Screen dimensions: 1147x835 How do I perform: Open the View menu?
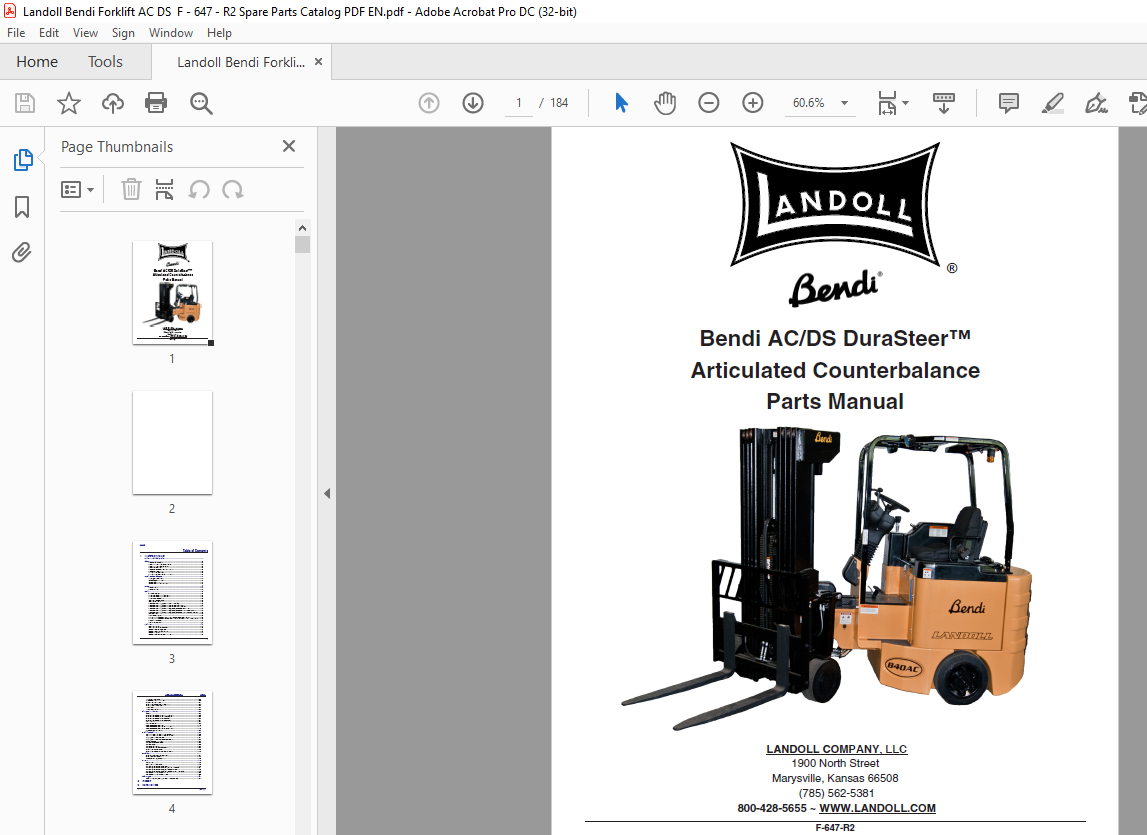85,33
